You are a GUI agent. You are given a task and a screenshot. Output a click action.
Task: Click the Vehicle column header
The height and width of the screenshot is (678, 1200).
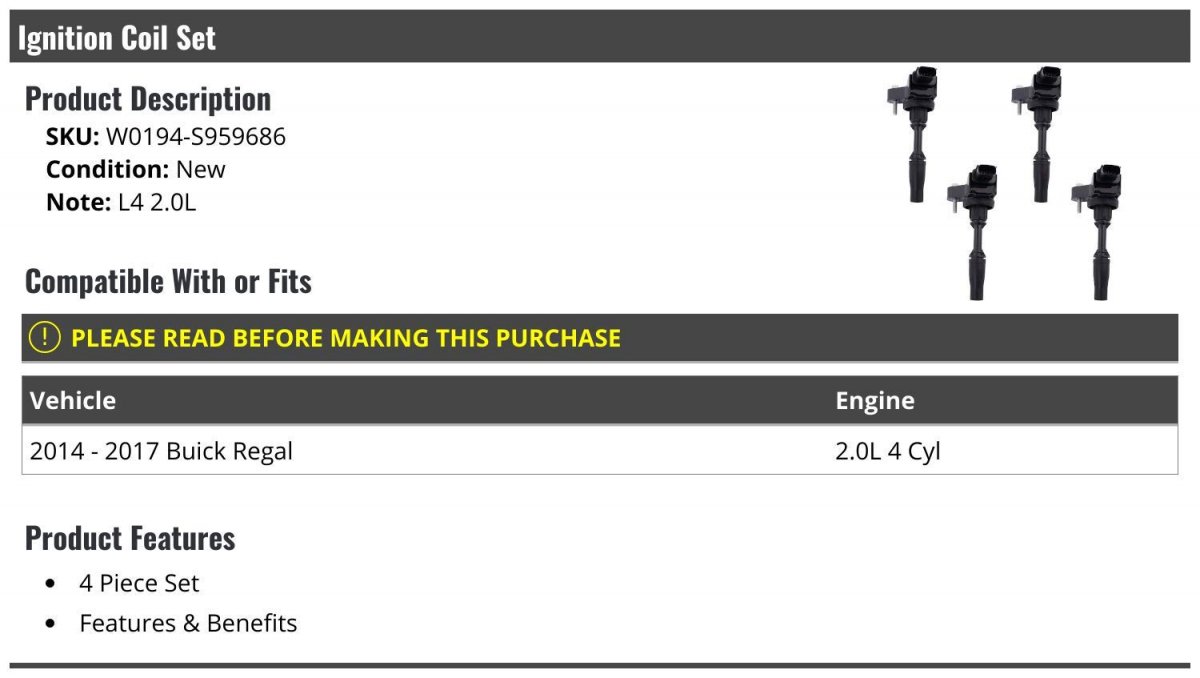pyautogui.click(x=73, y=400)
